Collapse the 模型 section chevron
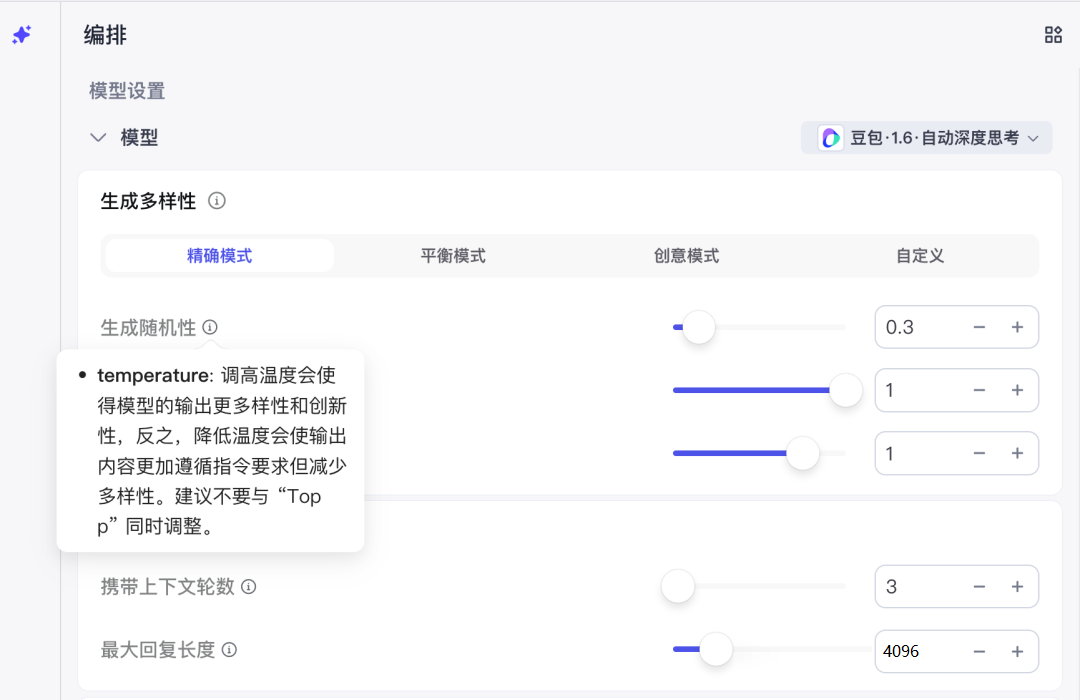 point(98,138)
